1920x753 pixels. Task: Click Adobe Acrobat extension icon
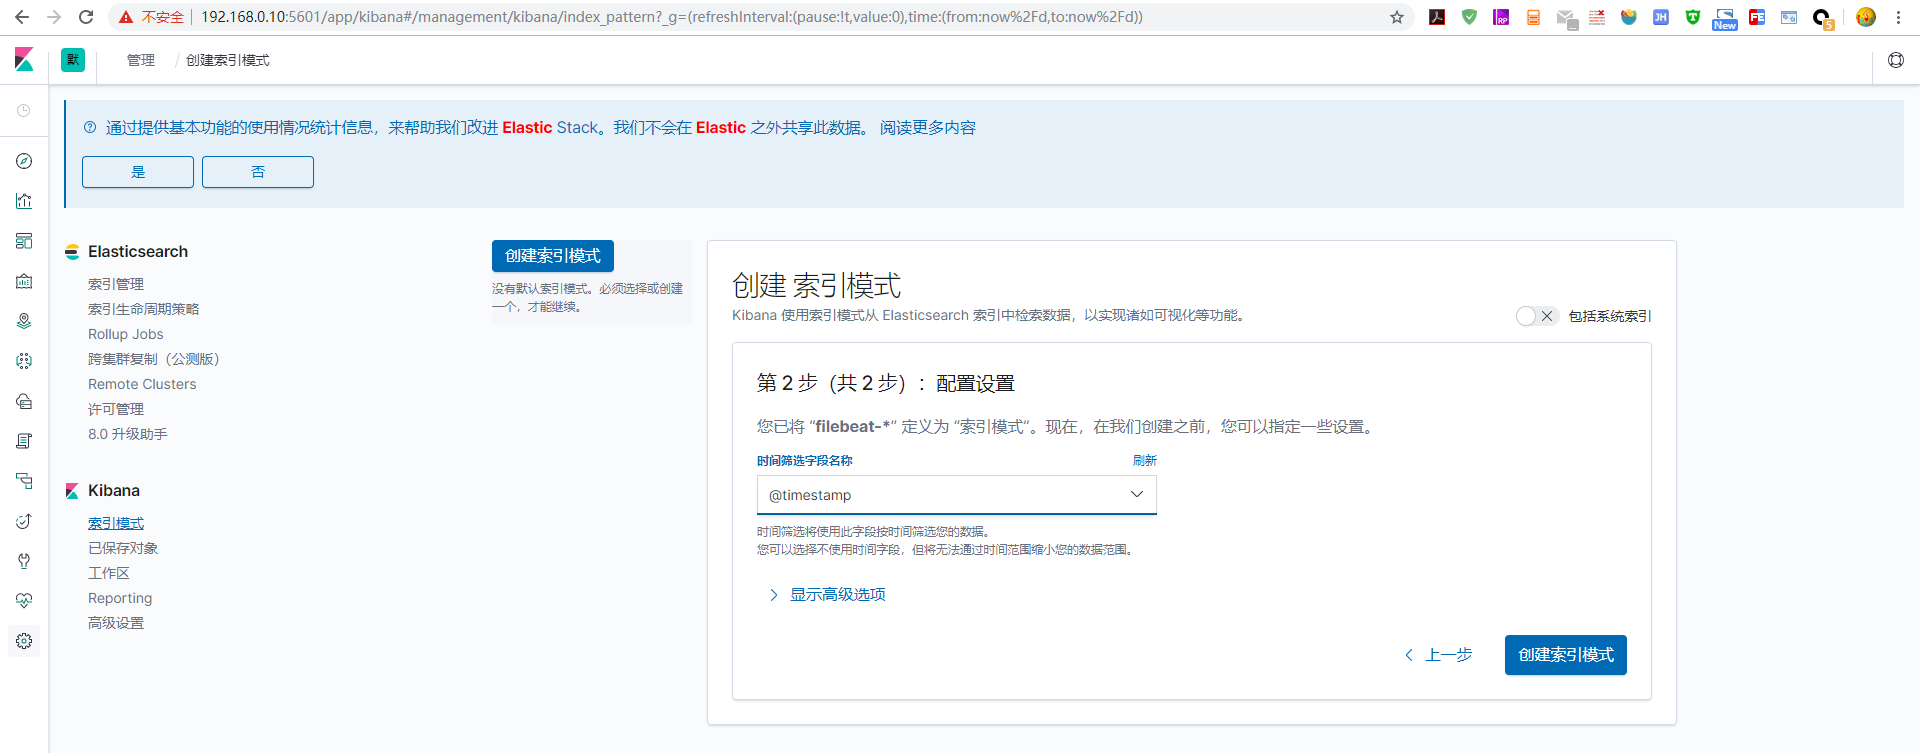(1437, 17)
